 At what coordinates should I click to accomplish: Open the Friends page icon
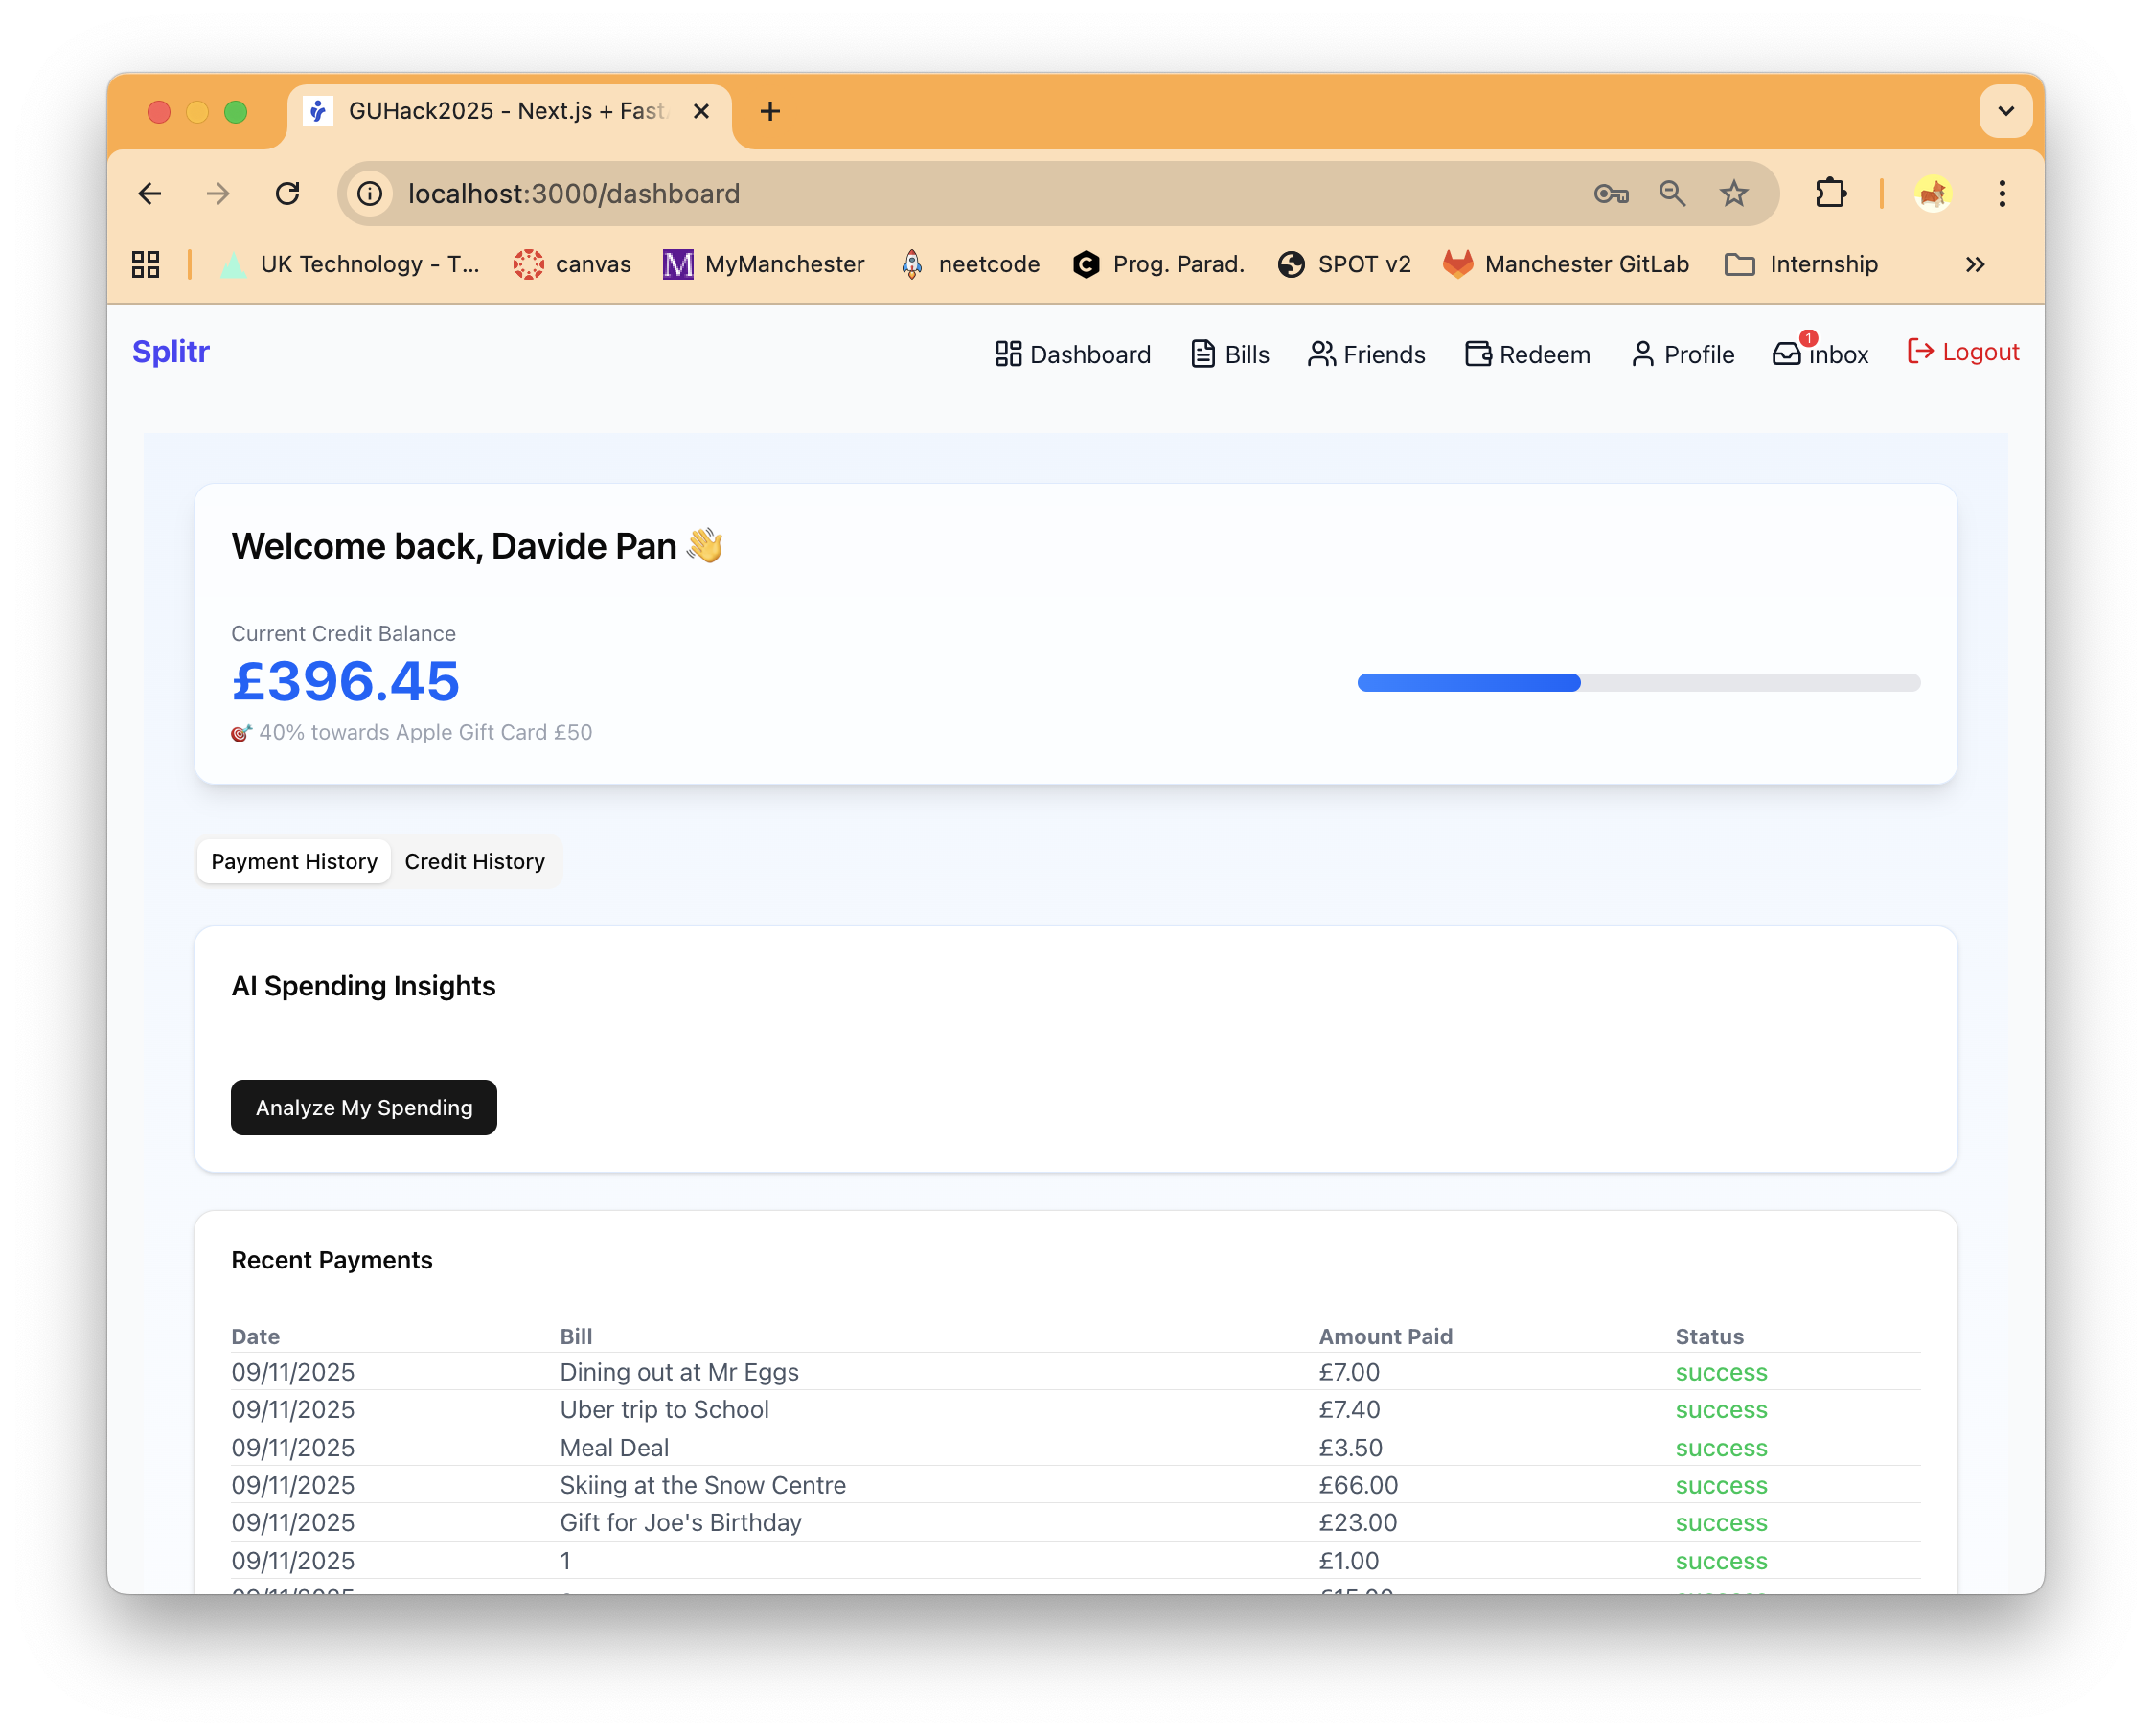coord(1321,354)
